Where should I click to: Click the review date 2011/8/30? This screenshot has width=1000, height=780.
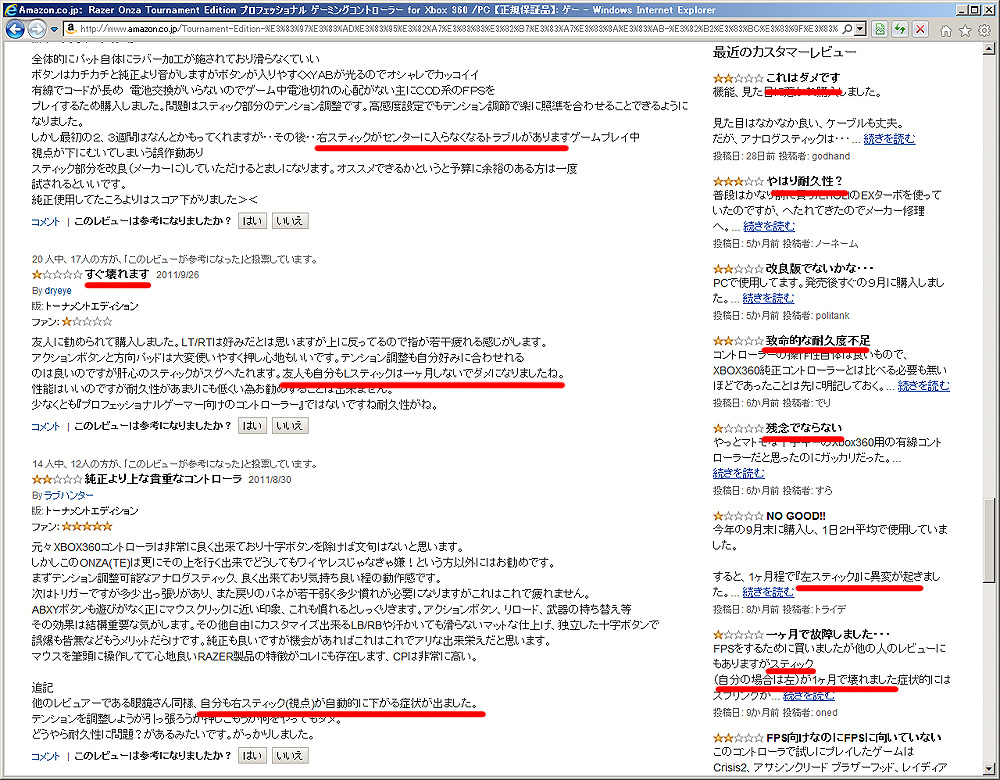point(270,480)
